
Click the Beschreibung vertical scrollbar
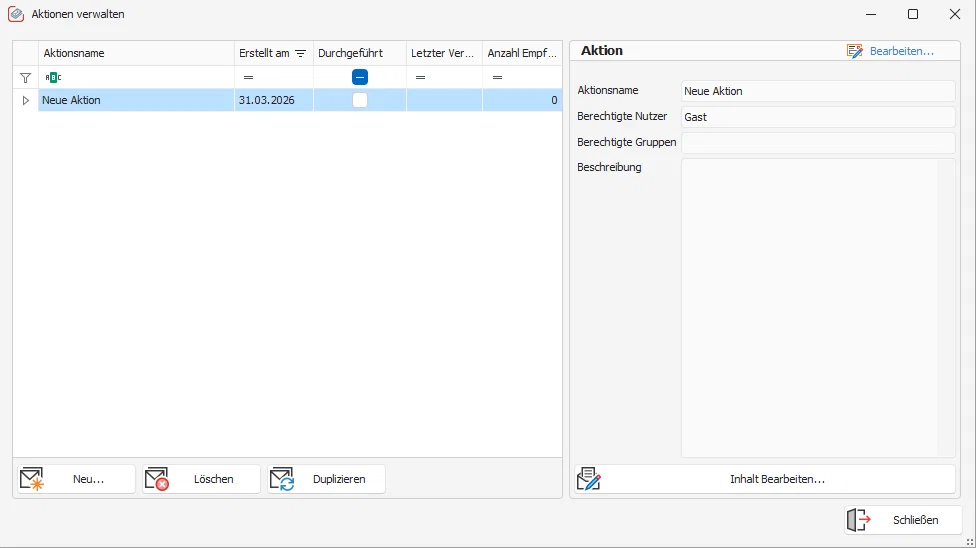(x=946, y=308)
